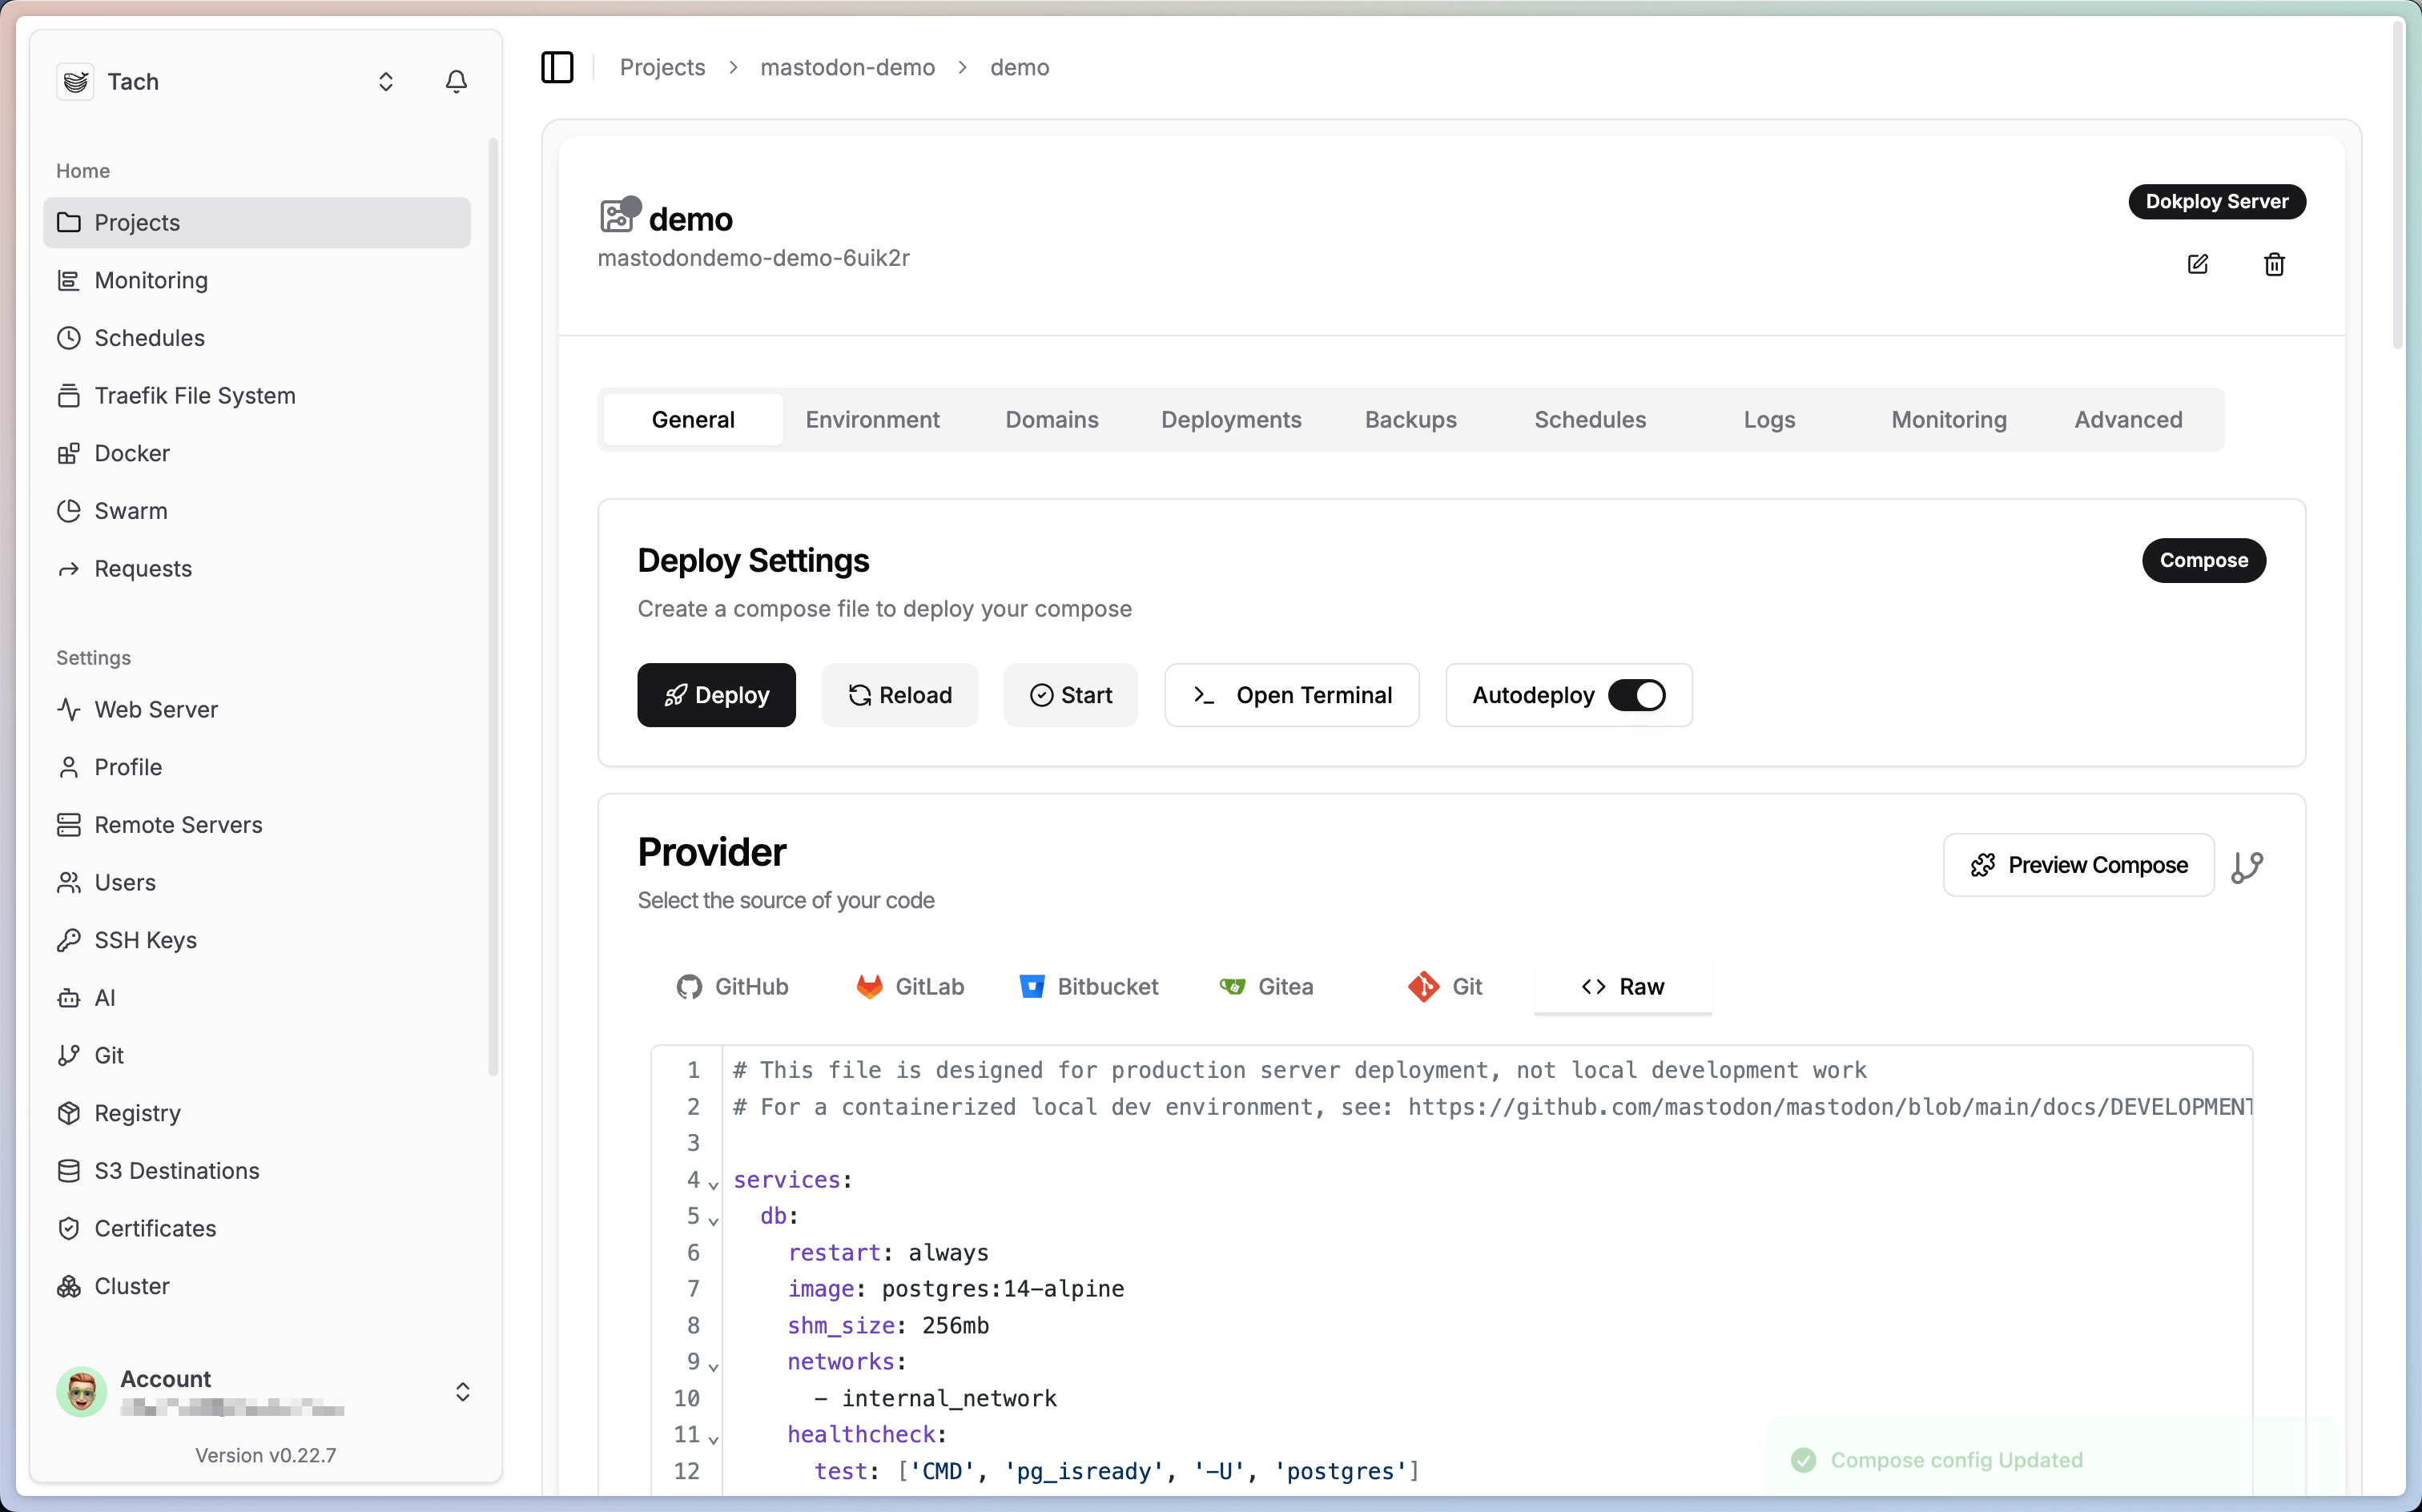The height and width of the screenshot is (1512, 2422).
Task: Click the mastodon-demo breadcrumb link
Action: tap(847, 67)
